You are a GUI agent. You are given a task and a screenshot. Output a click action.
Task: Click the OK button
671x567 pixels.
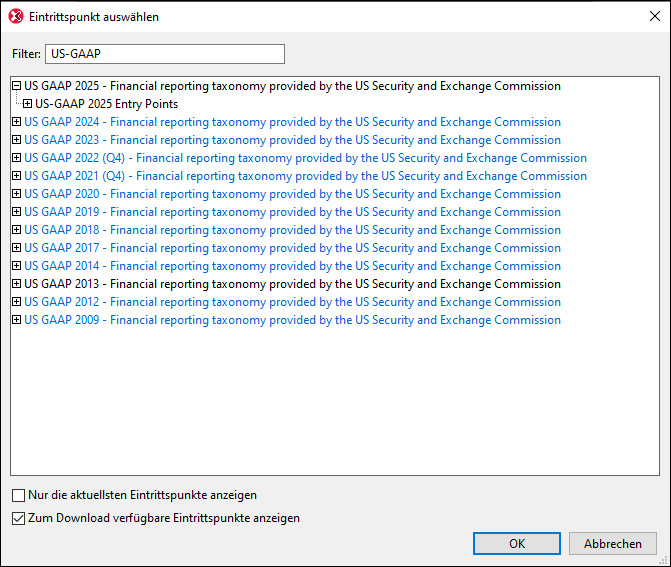click(516, 544)
